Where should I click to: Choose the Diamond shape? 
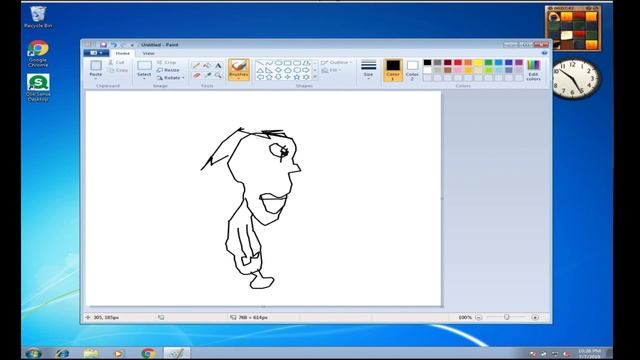click(278, 70)
